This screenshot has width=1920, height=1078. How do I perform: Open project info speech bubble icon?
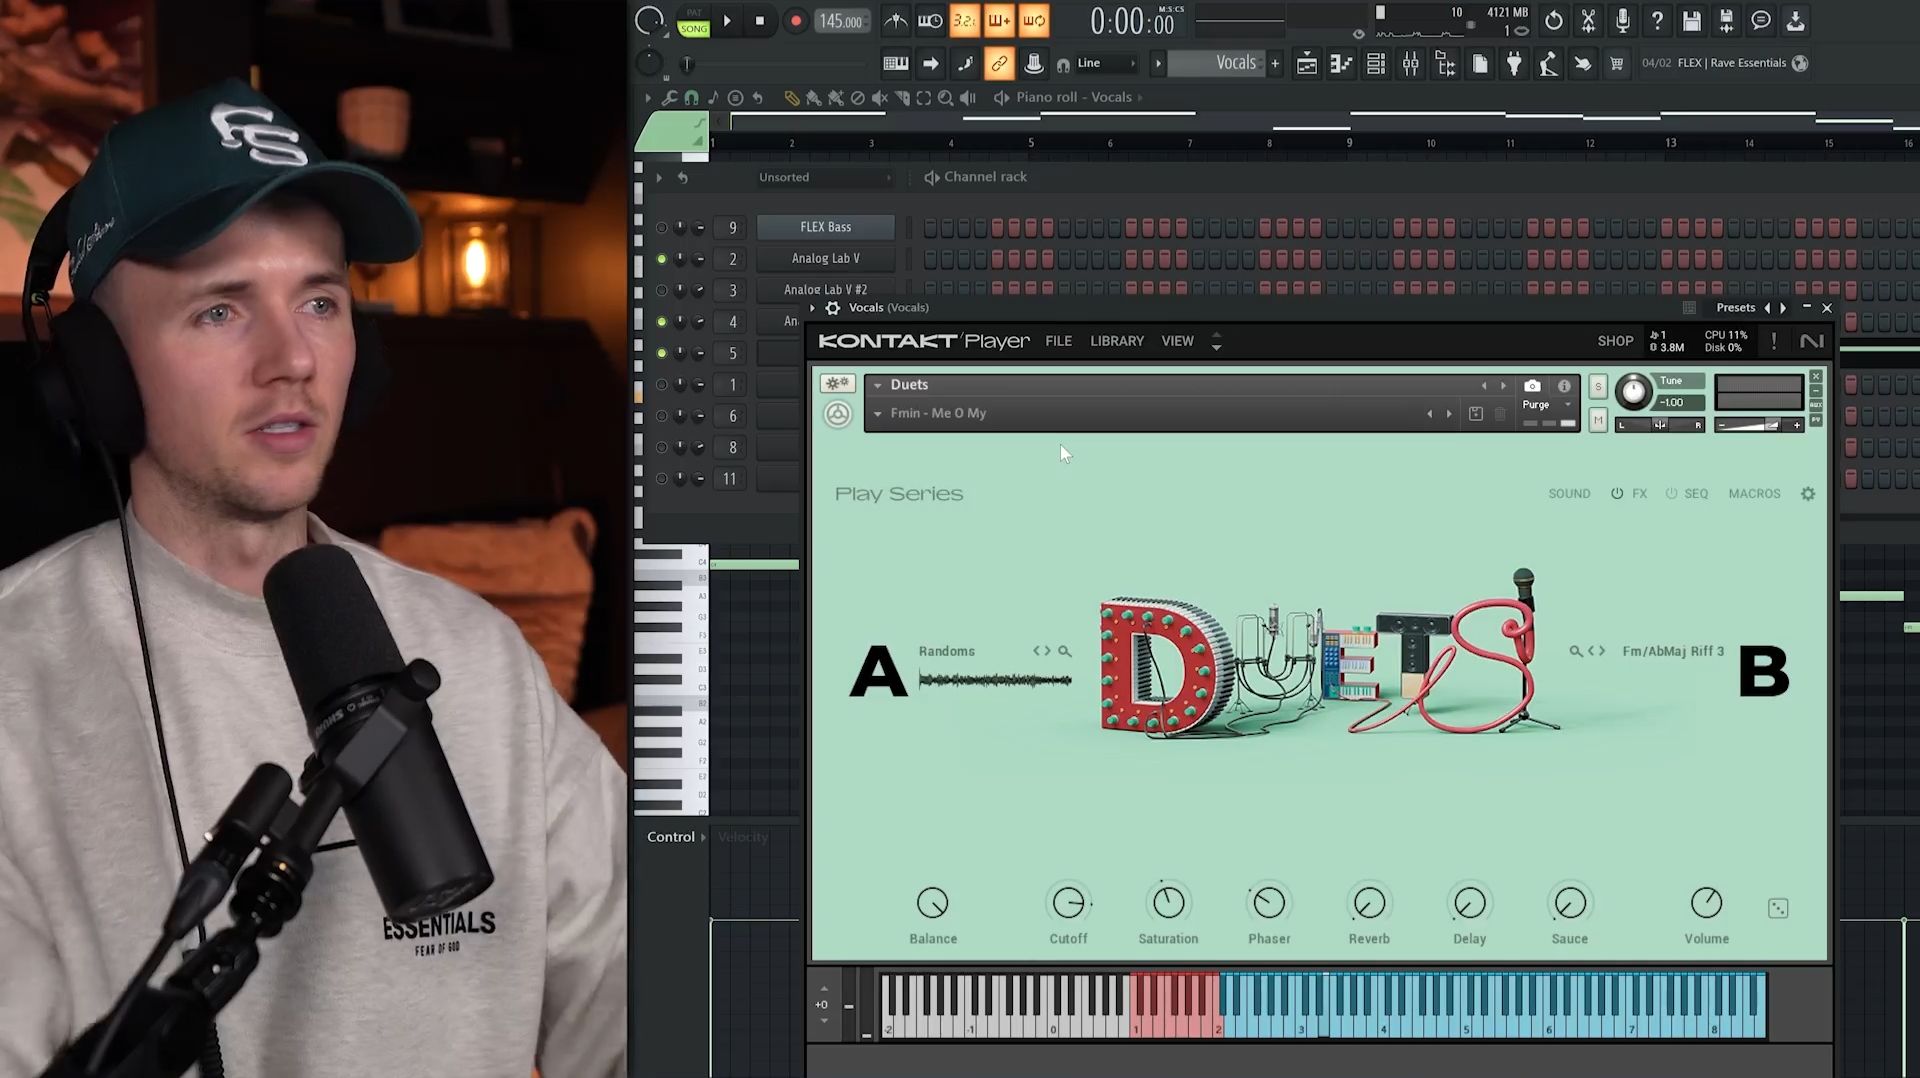[1761, 21]
